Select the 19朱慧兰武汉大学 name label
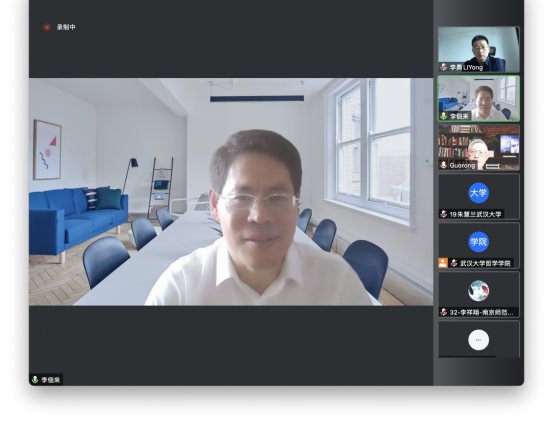The width and height of the screenshot is (554, 425). tap(475, 214)
